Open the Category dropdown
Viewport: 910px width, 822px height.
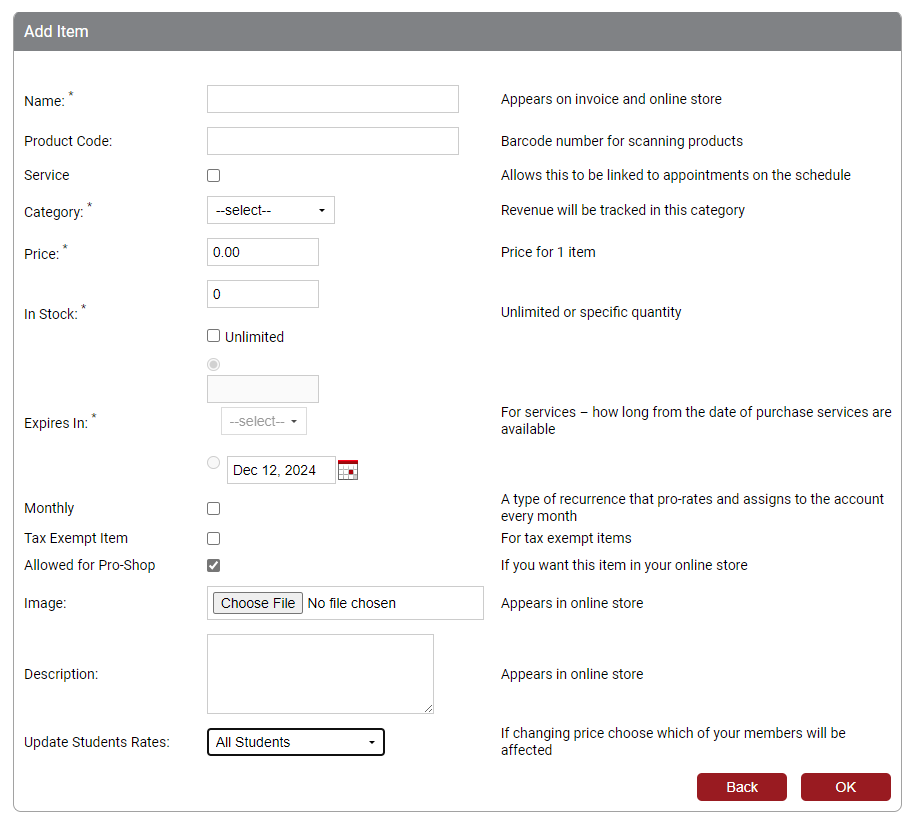point(270,210)
